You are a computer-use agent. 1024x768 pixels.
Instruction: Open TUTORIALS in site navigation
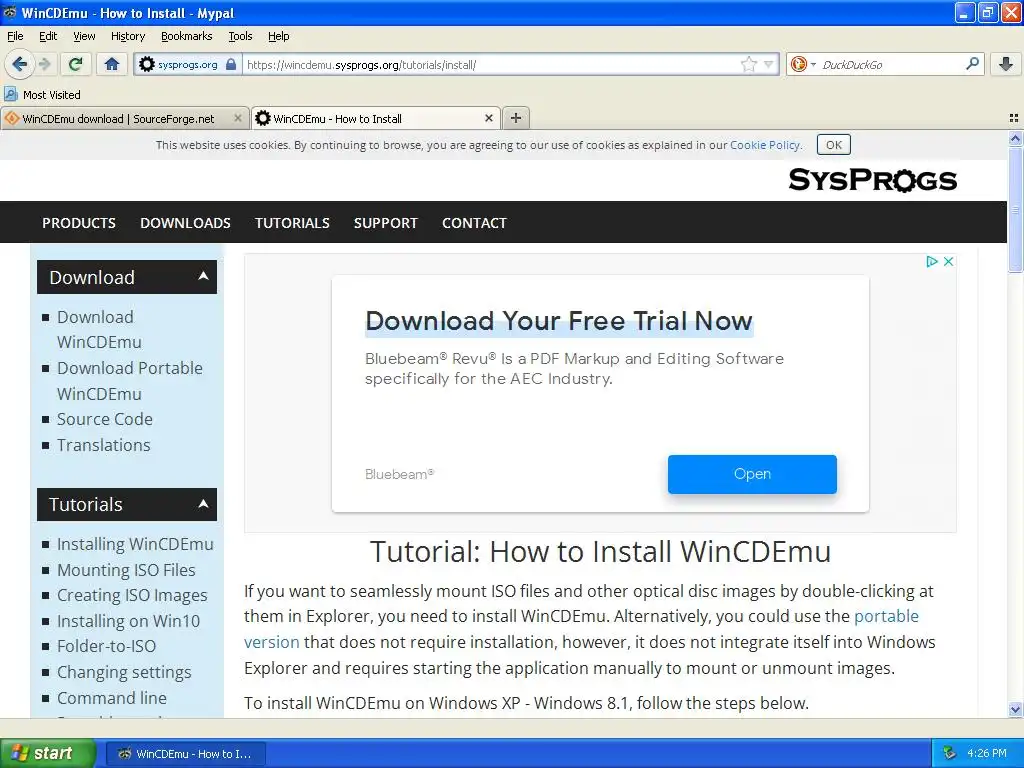pyautogui.click(x=293, y=223)
